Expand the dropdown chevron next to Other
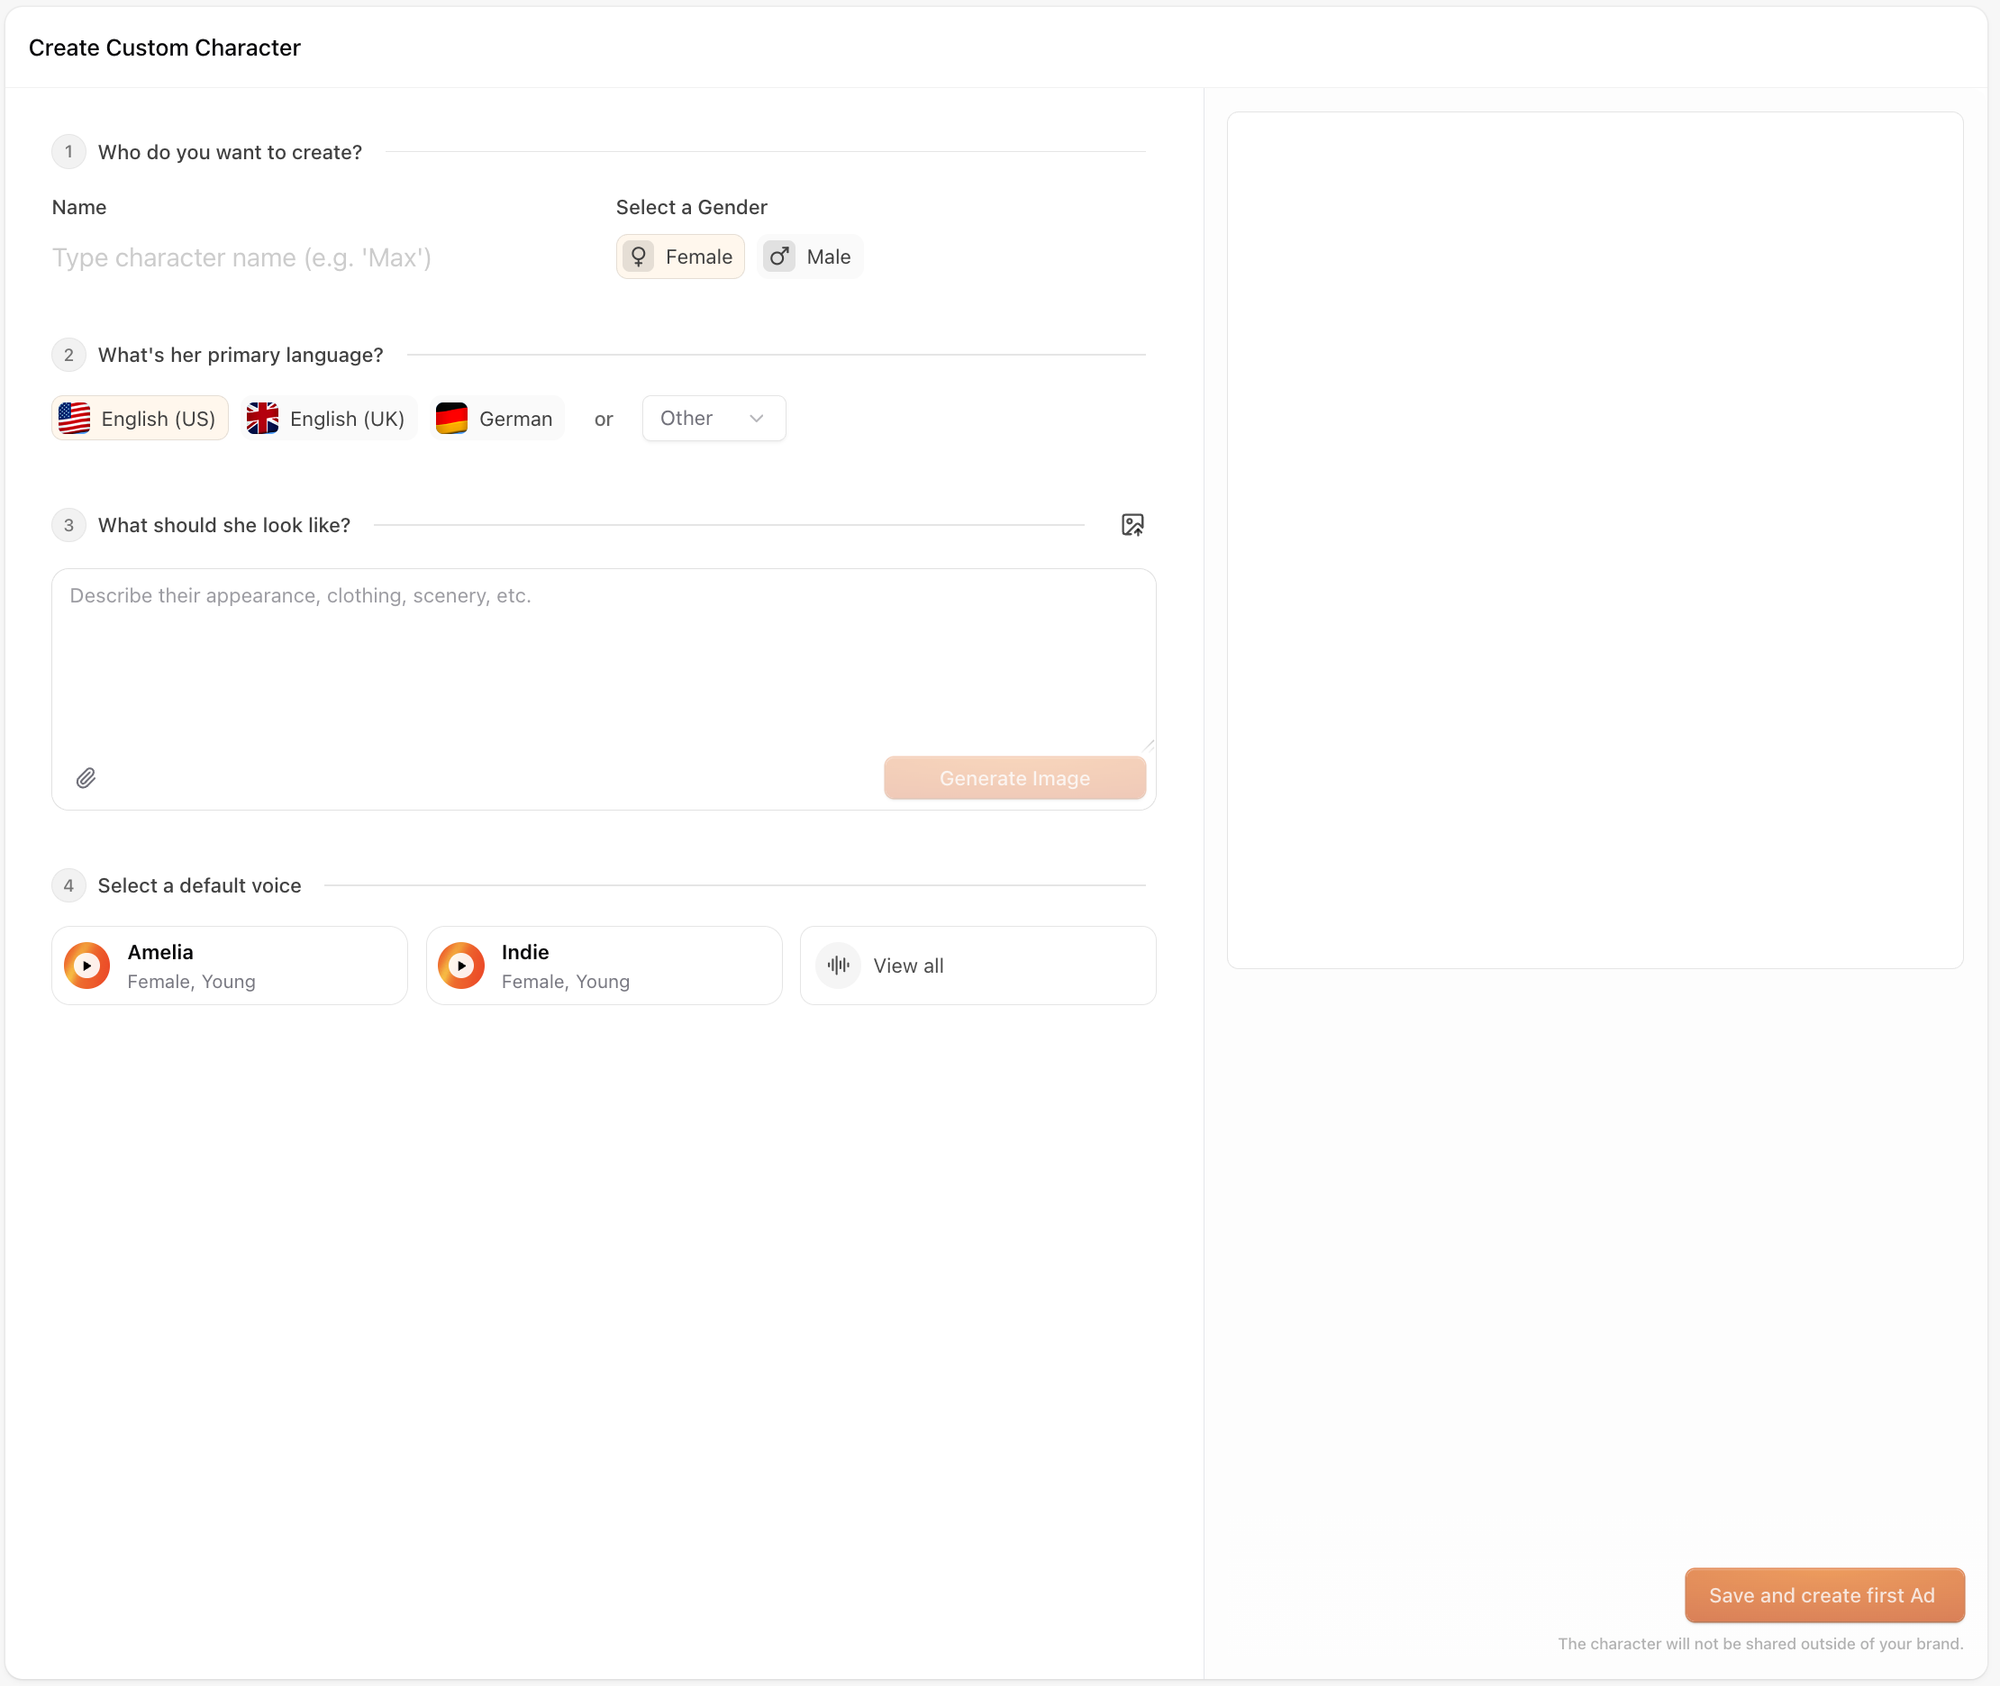Viewport: 2000px width, 1686px height. coord(757,418)
